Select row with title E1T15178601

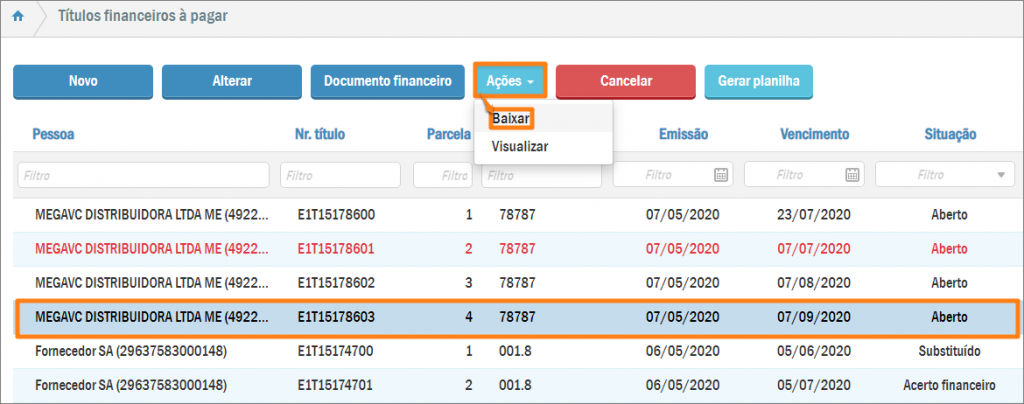click(x=336, y=248)
